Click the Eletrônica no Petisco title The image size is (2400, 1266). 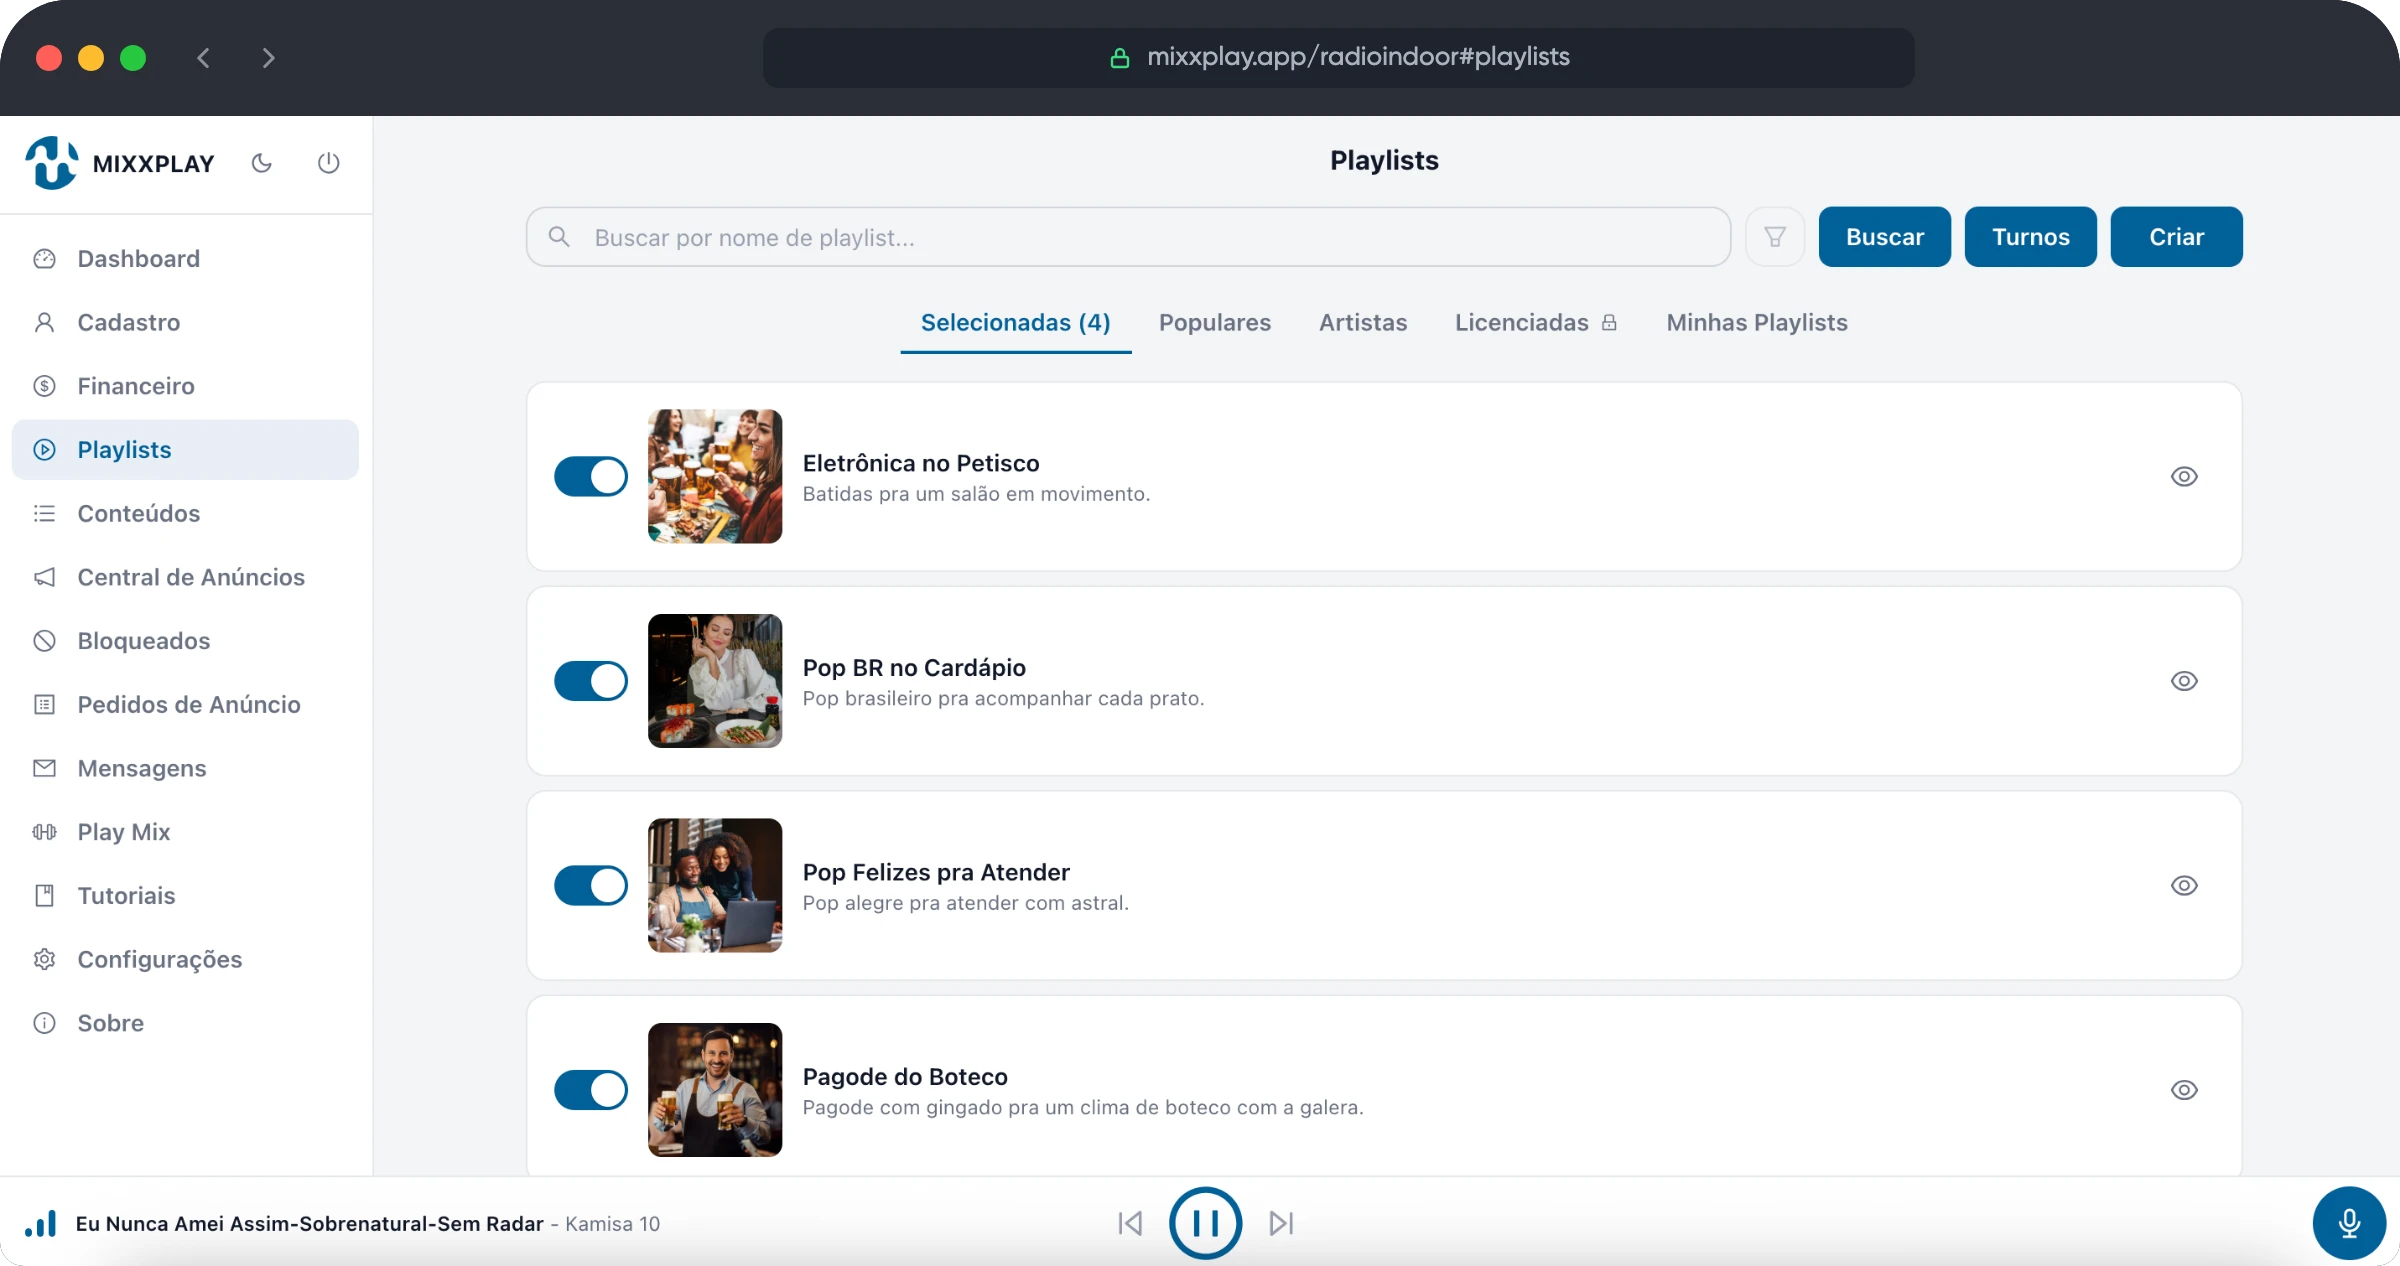point(921,463)
